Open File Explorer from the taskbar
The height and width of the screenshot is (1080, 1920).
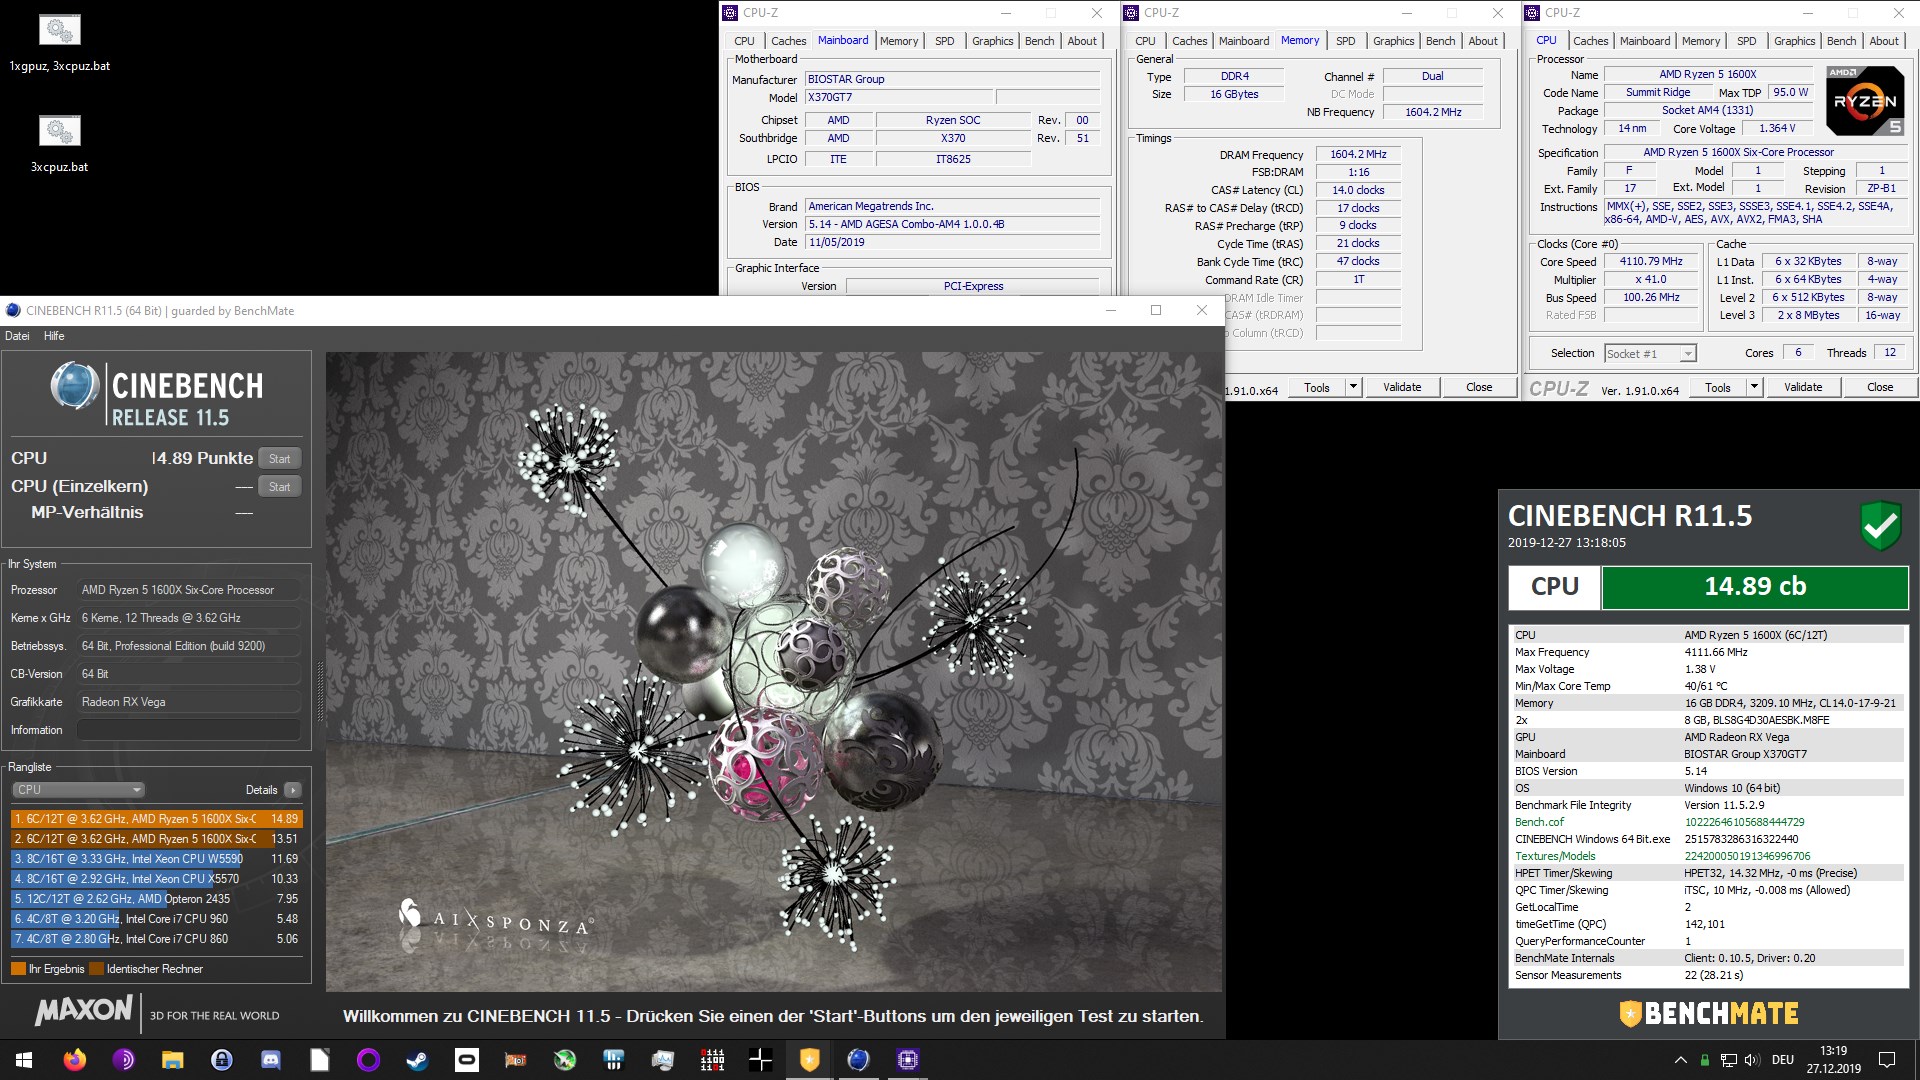[173, 1060]
